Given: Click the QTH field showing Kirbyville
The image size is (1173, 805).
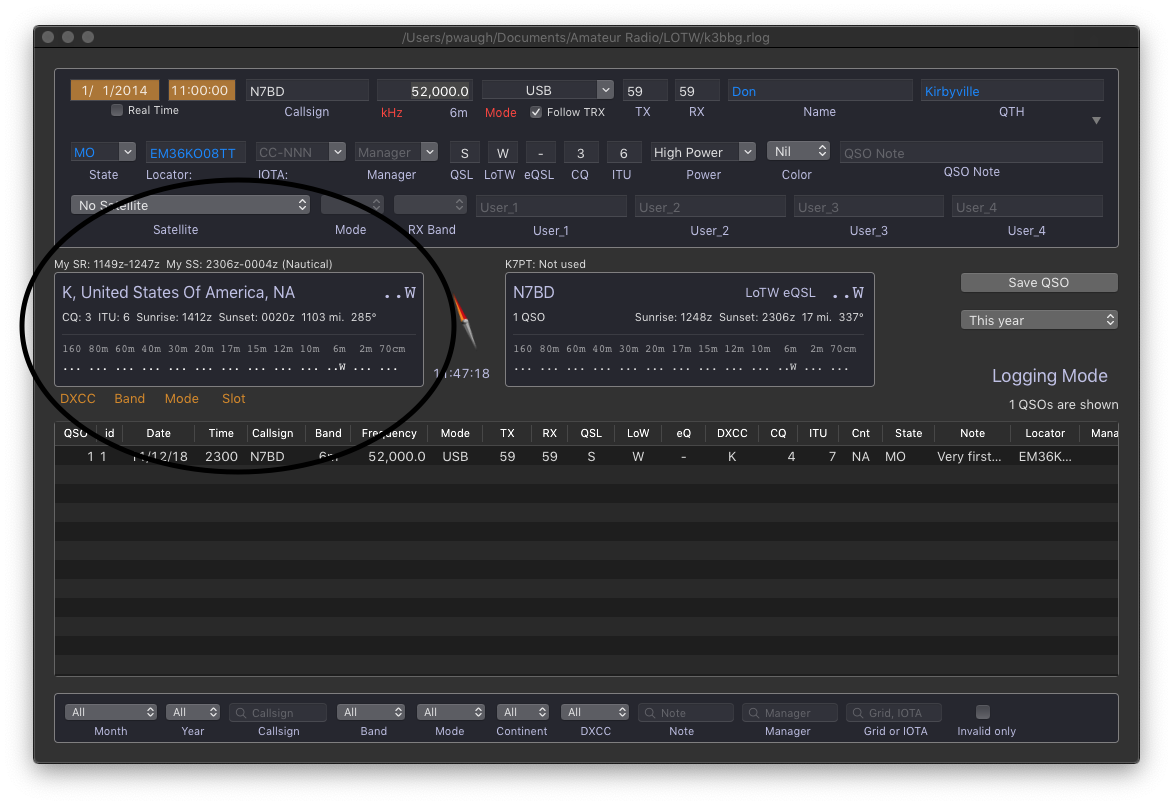Looking at the screenshot, I should pos(1012,91).
